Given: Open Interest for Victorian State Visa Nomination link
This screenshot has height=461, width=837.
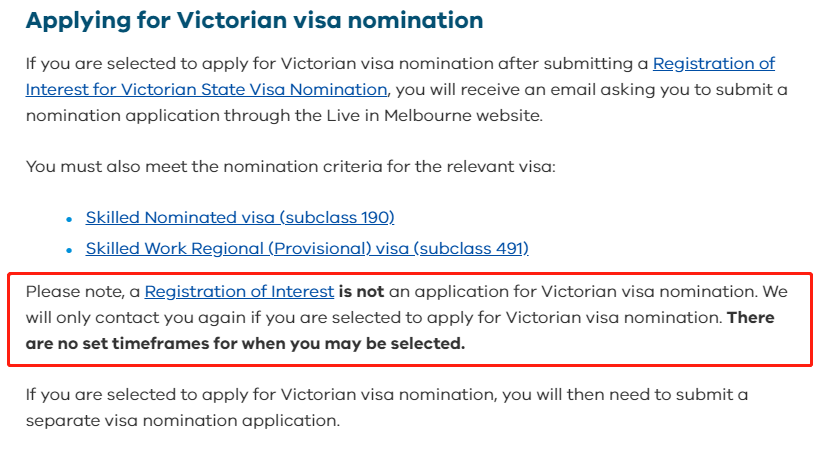Looking at the screenshot, I should [x=207, y=90].
